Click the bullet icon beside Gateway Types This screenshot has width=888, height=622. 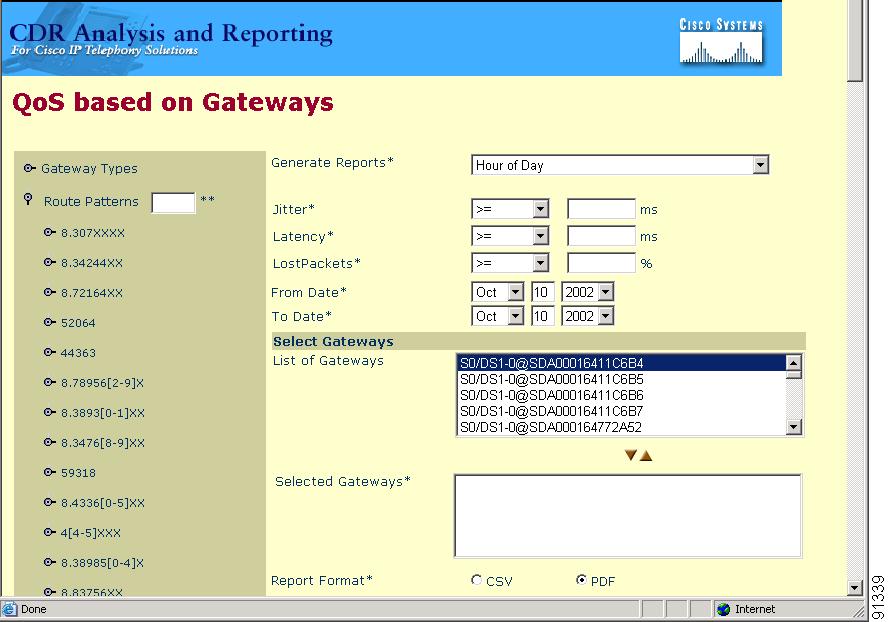(x=30, y=168)
